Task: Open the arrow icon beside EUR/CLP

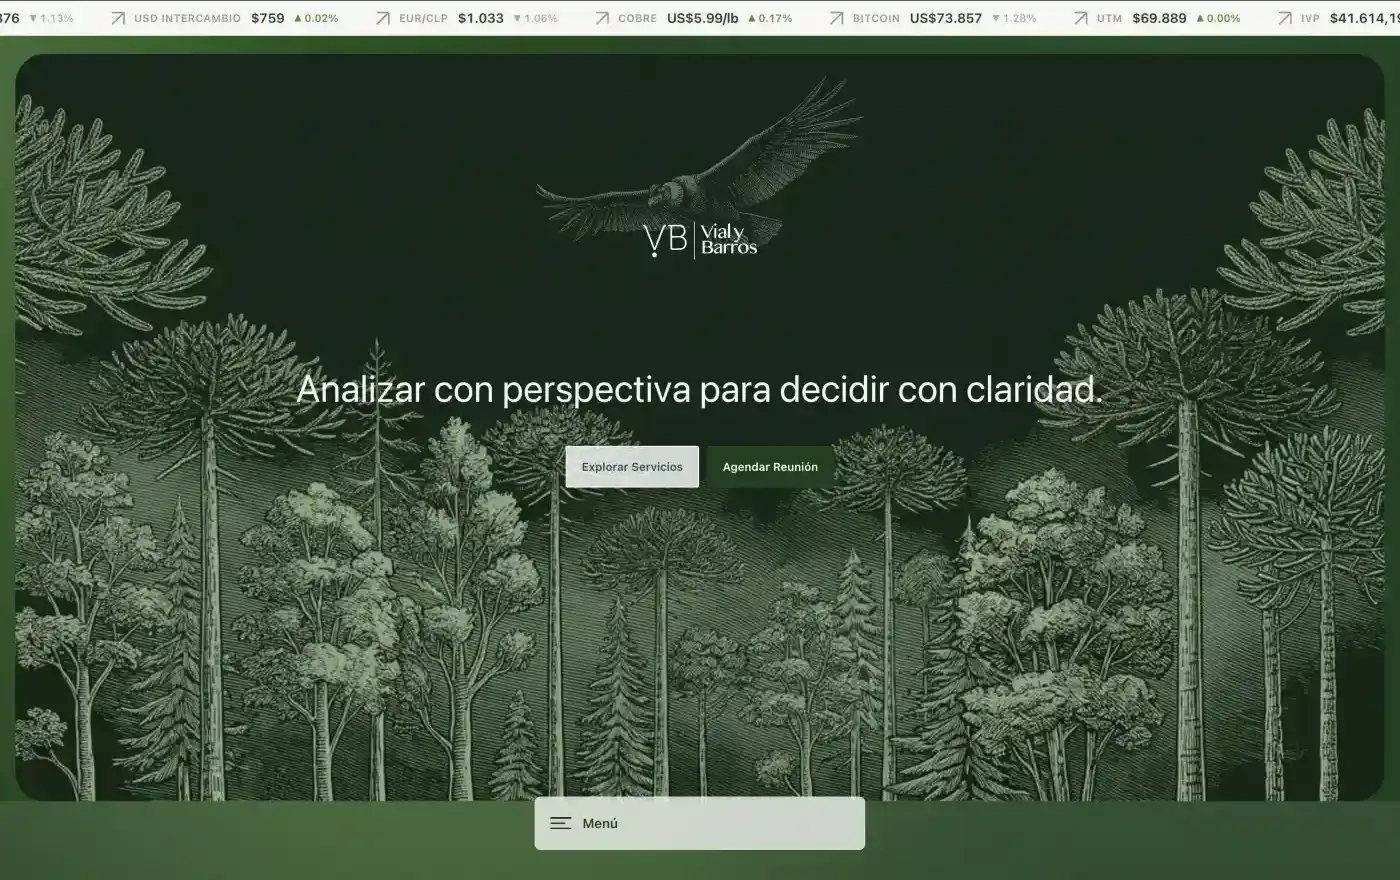Action: pyautogui.click(x=383, y=18)
